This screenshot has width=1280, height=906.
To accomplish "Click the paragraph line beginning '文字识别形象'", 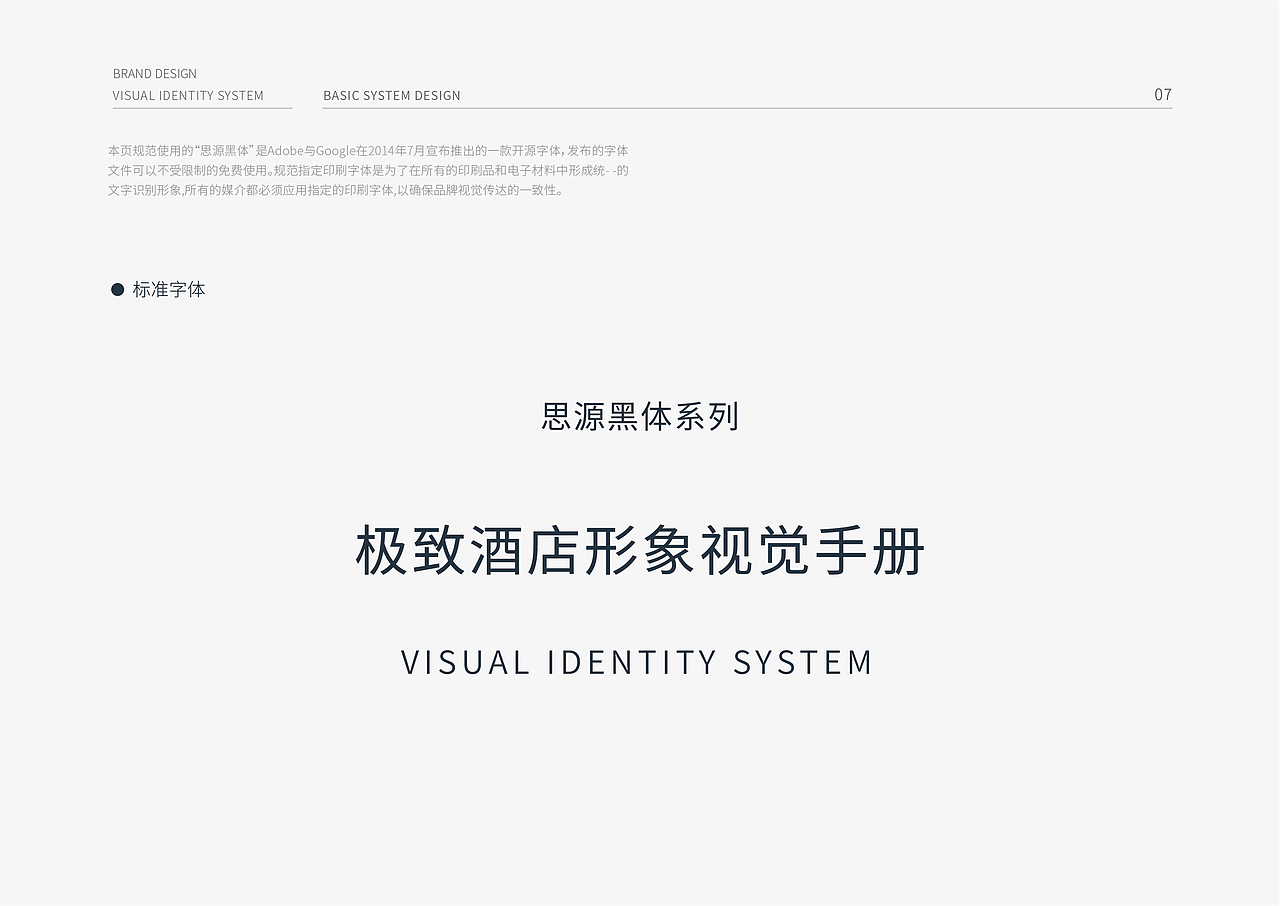I will (x=337, y=190).
